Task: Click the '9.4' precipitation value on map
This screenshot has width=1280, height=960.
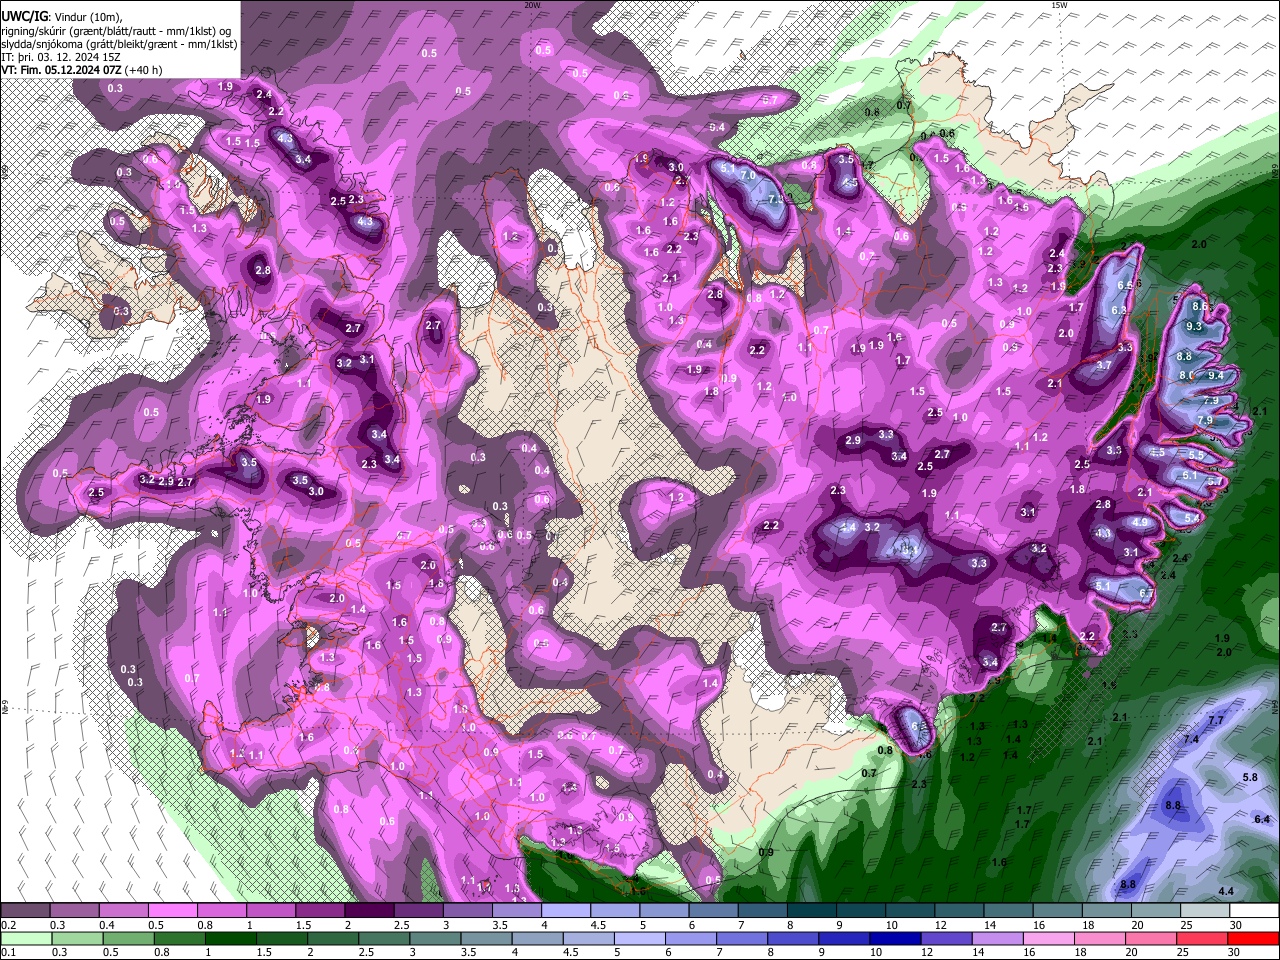Action: 1216,375
